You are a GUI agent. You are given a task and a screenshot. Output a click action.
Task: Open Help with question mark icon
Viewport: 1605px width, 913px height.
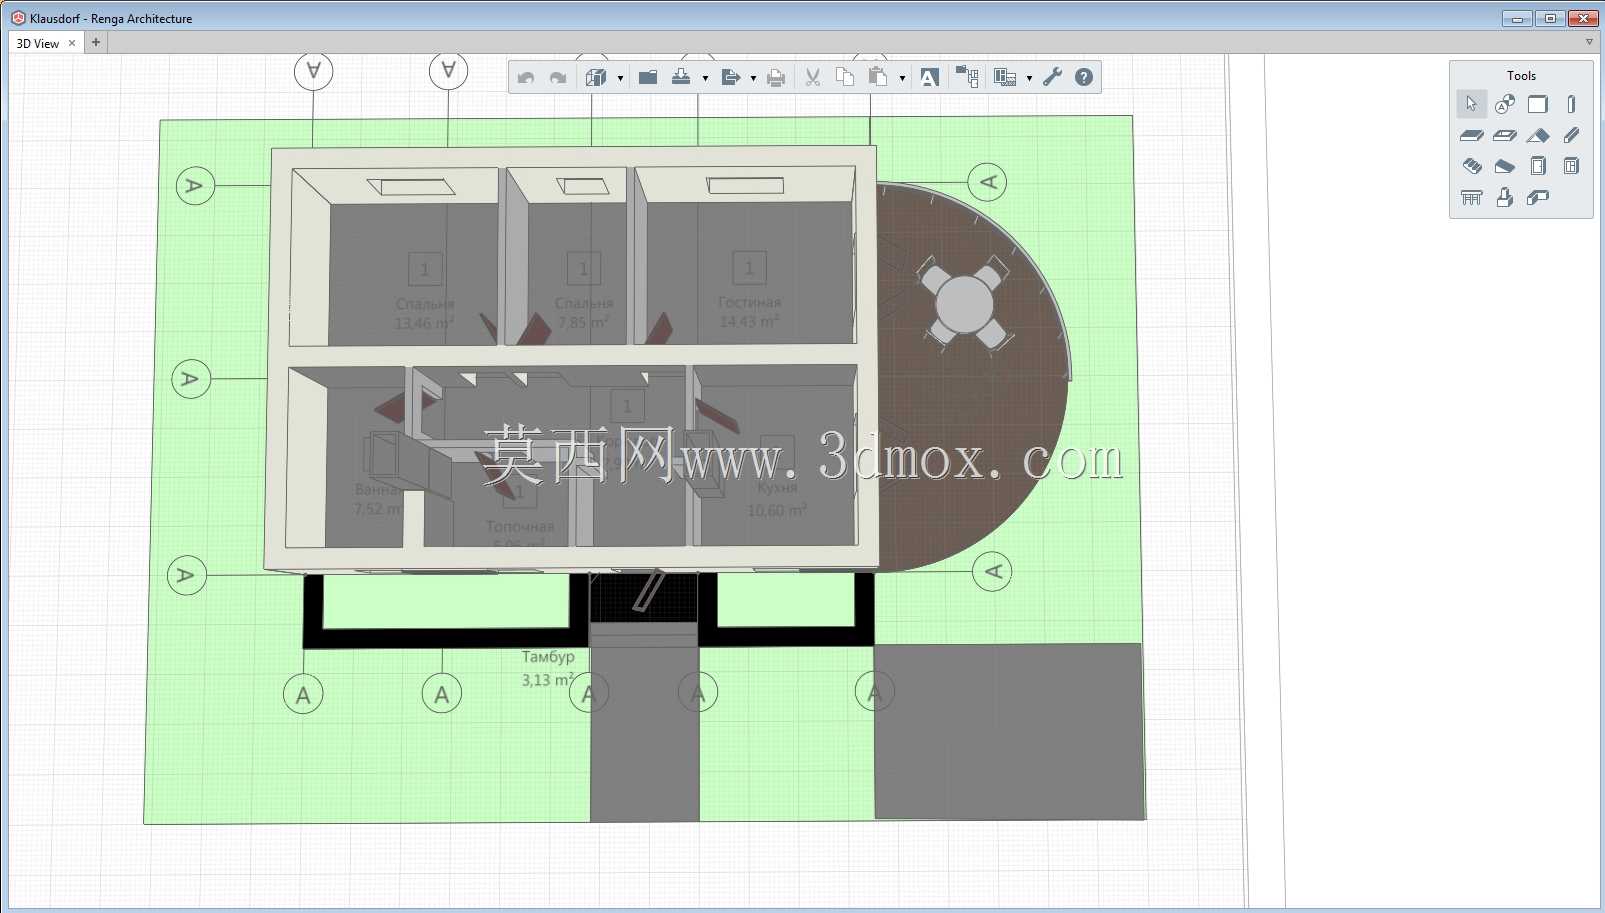1084,77
